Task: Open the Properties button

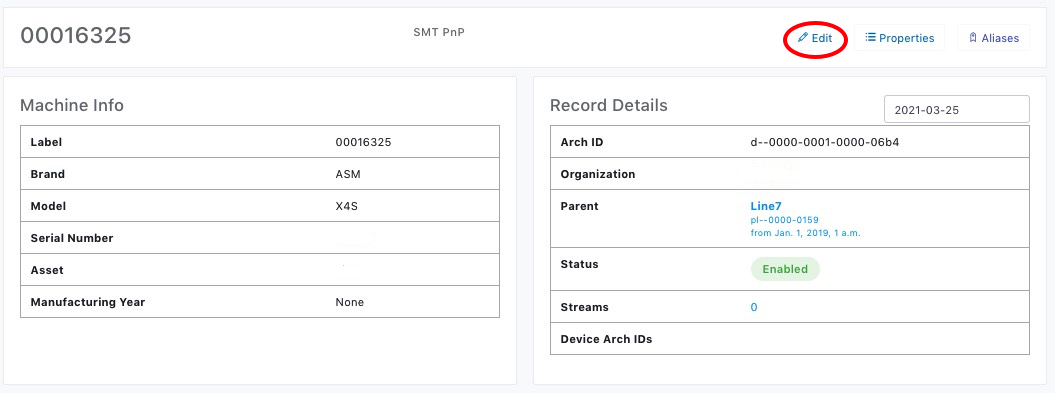Action: (x=900, y=38)
